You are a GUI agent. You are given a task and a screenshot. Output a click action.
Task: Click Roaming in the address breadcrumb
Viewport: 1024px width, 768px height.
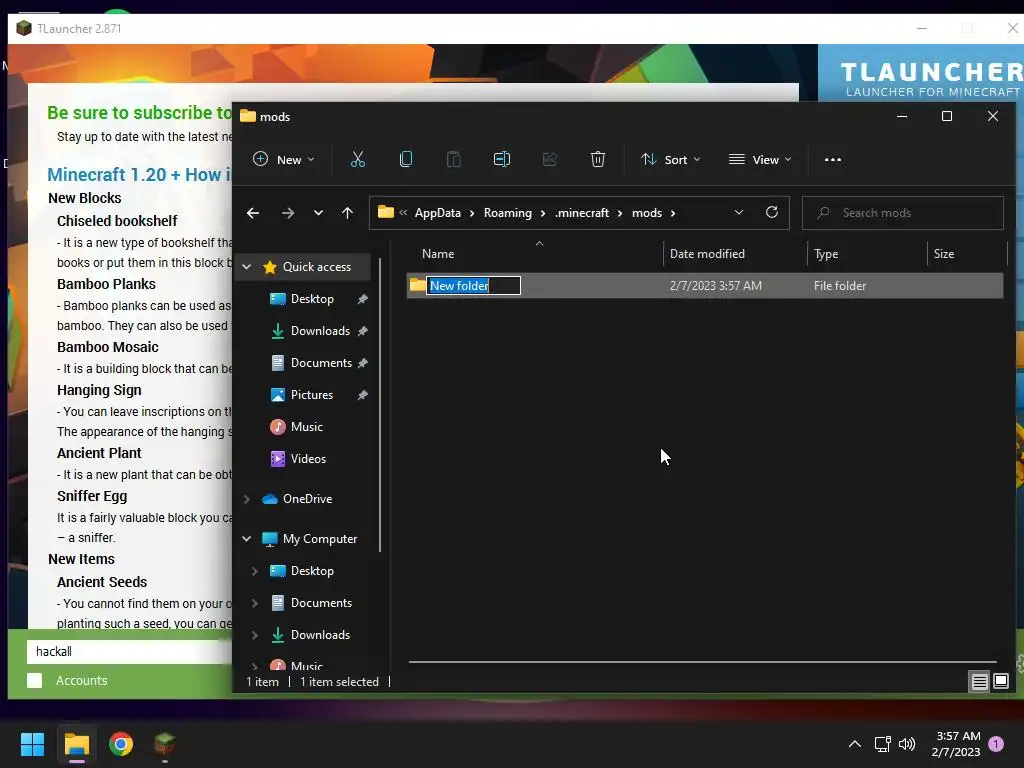[x=507, y=213]
